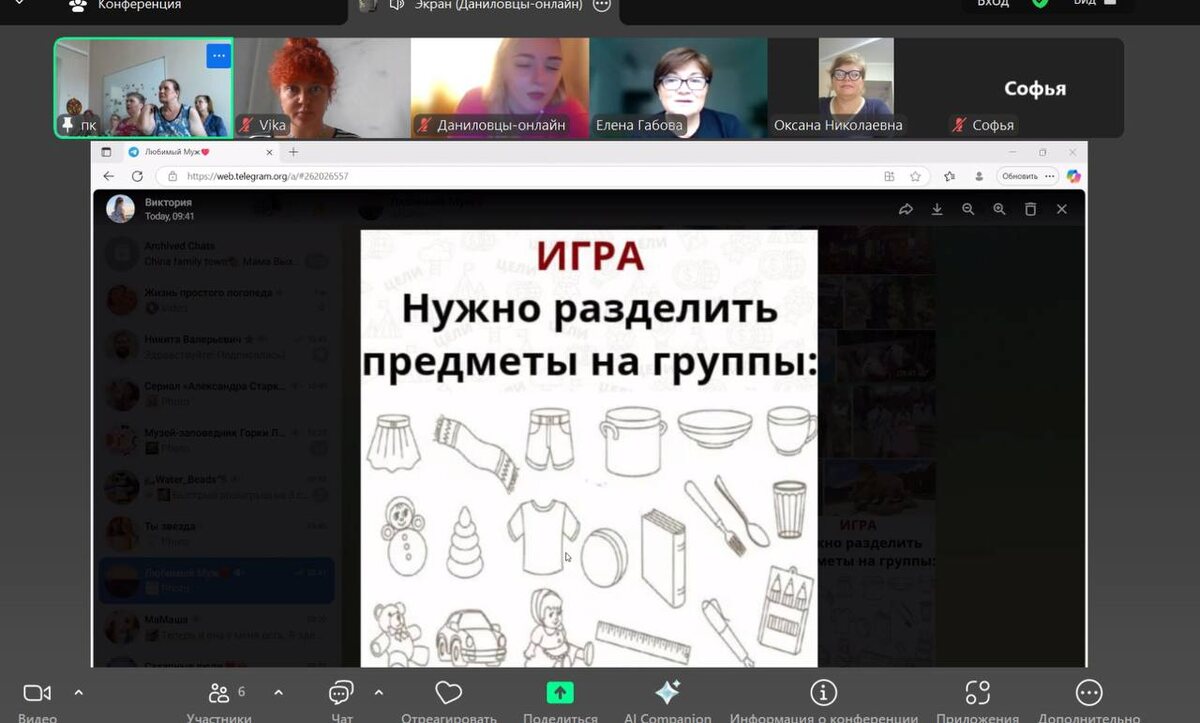The image size is (1200, 723).
Task: Open the Никита Валерьевич chat
Action: (x=216, y=347)
